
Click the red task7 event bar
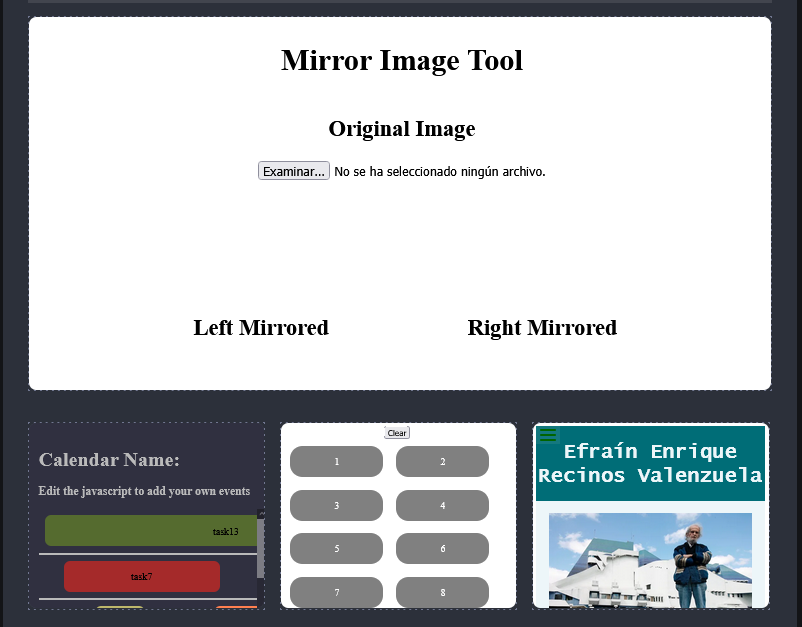[142, 576]
